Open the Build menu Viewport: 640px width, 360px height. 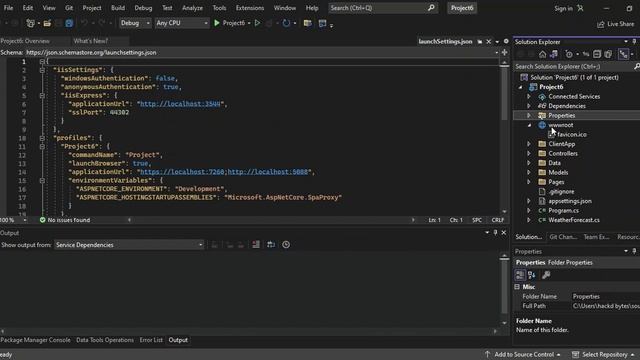(x=118, y=8)
